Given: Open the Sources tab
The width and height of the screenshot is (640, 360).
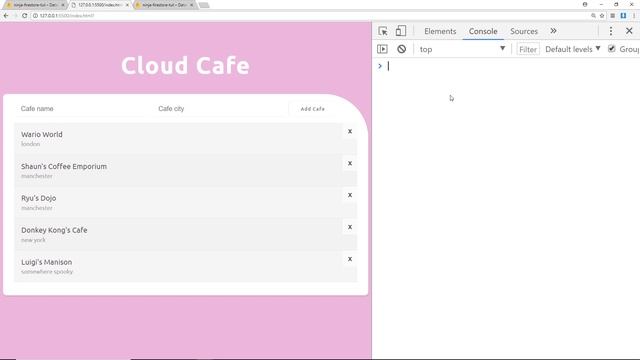Looking at the screenshot, I should coord(524,31).
